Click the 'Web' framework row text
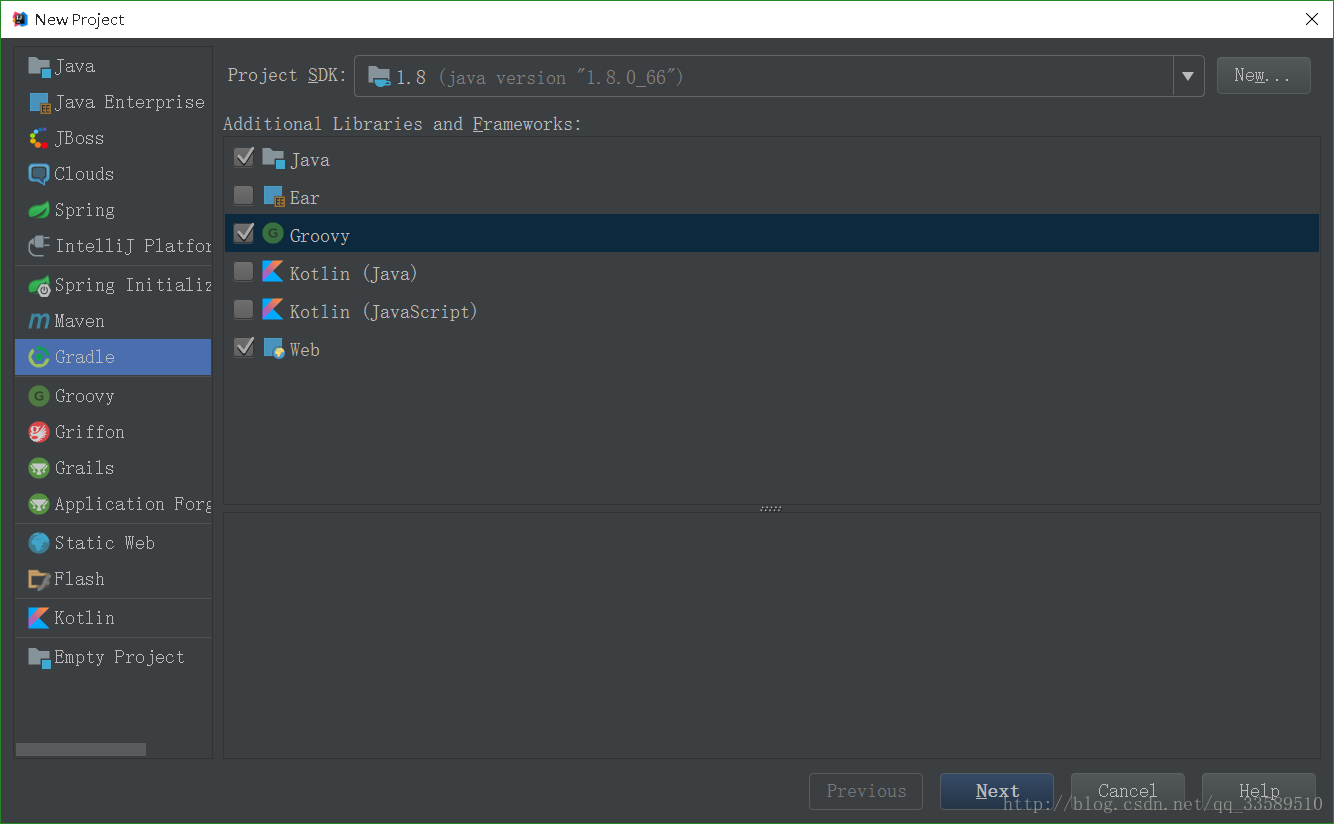Screen dimensions: 1334x824 coord(305,350)
